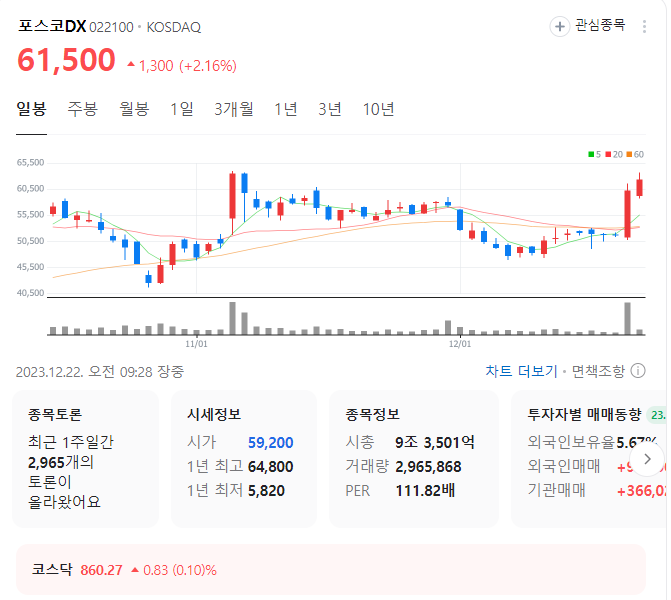Click the 포스코DX stock name
Screen dimensions: 671x600
coord(52,26)
